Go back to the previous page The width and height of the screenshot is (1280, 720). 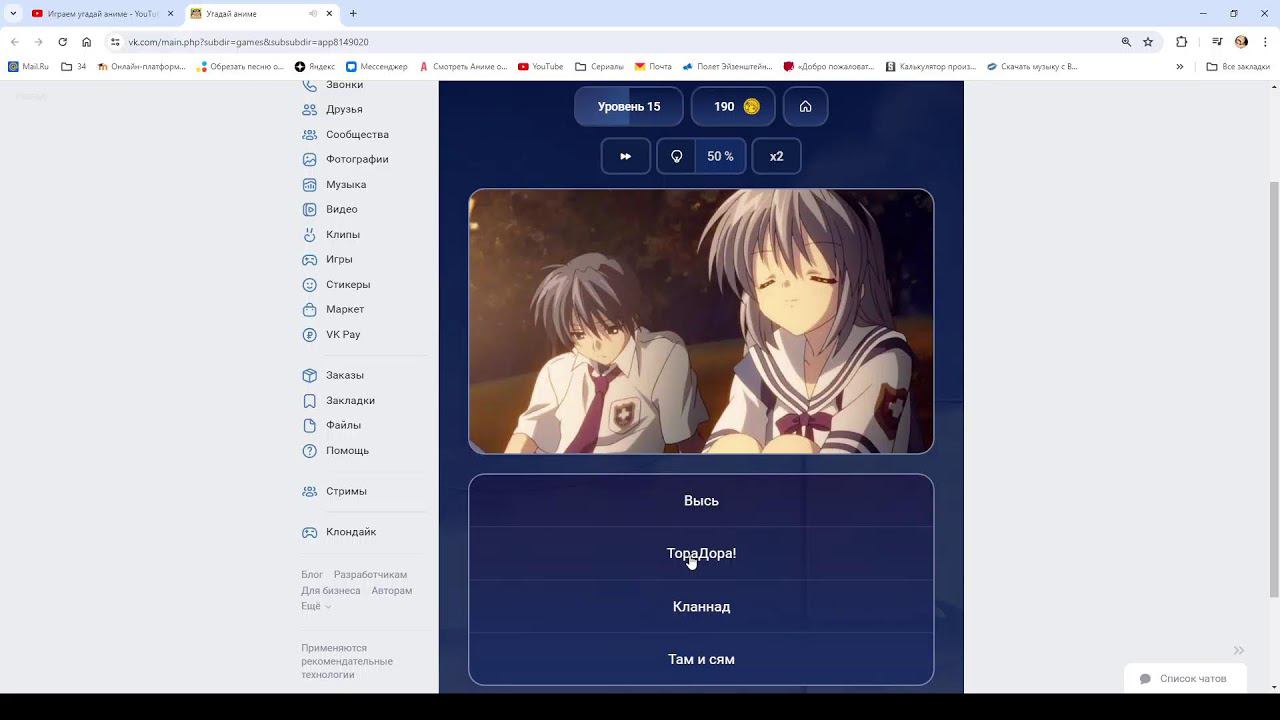pos(14,42)
